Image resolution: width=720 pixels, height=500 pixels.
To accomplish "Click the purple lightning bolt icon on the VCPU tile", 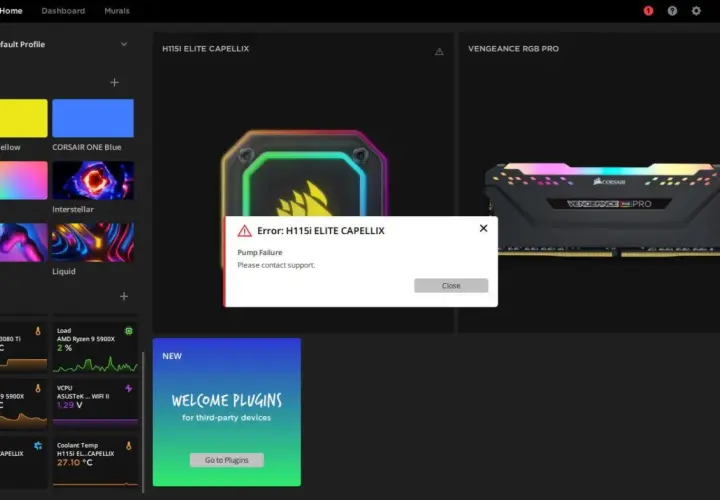I will coord(129,388).
